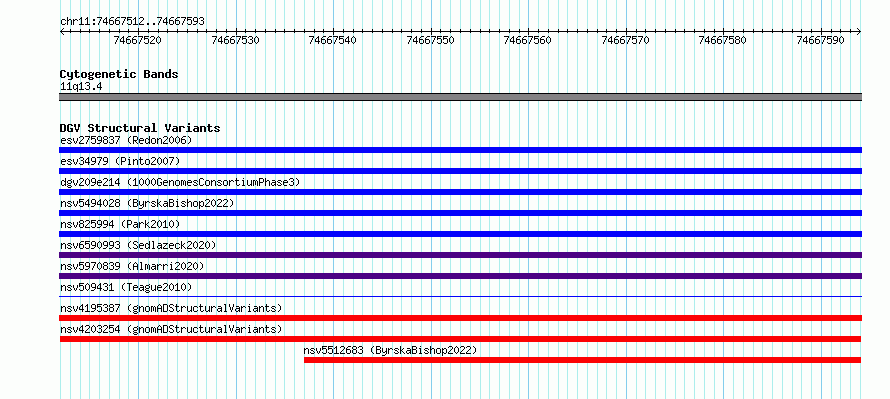Click the short red bar under nsv5512683
The height and width of the screenshot is (399, 890).
pyautogui.click(x=582, y=360)
